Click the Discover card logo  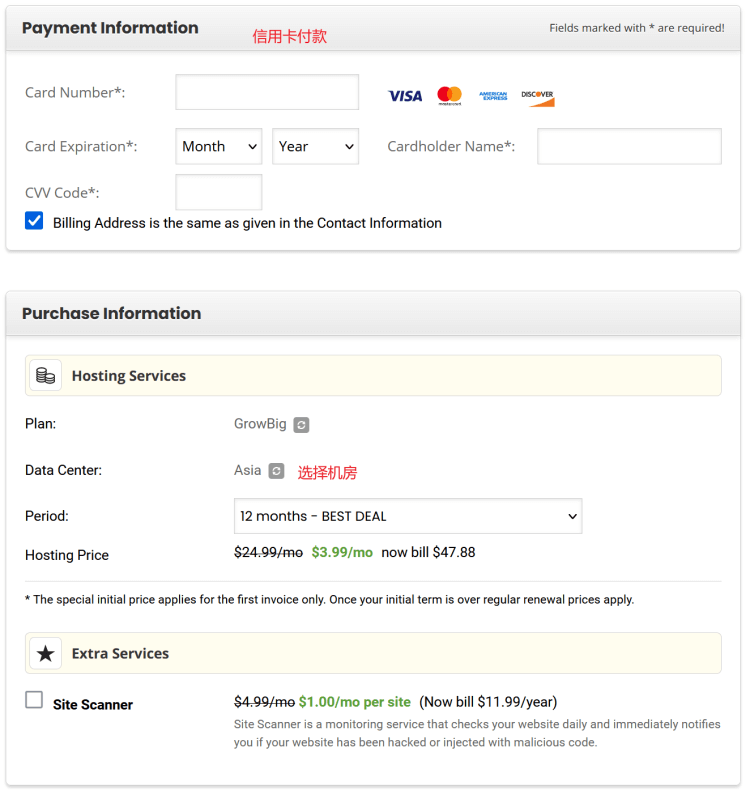click(537, 98)
